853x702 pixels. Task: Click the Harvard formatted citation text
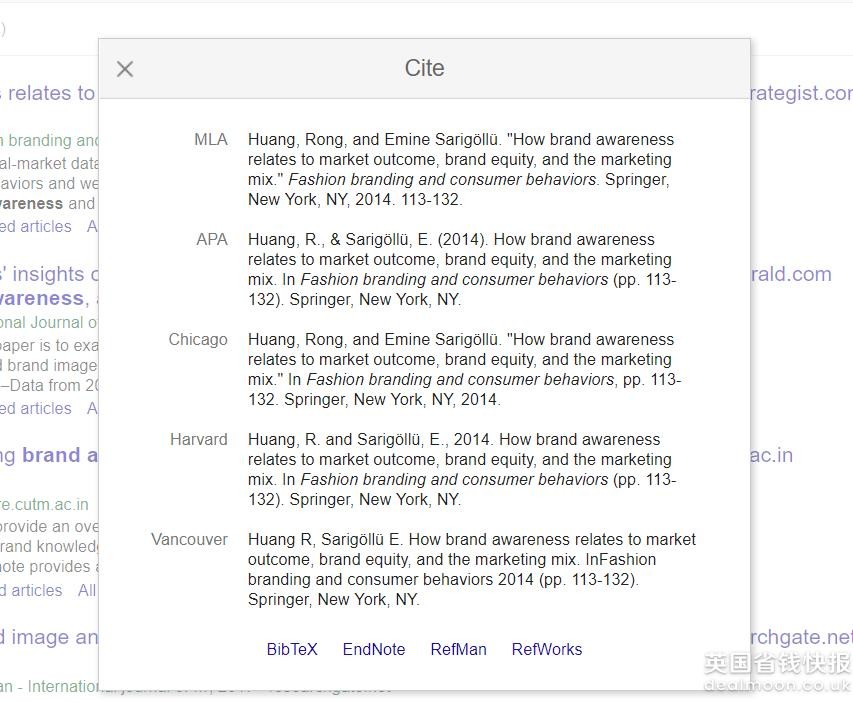pos(461,469)
